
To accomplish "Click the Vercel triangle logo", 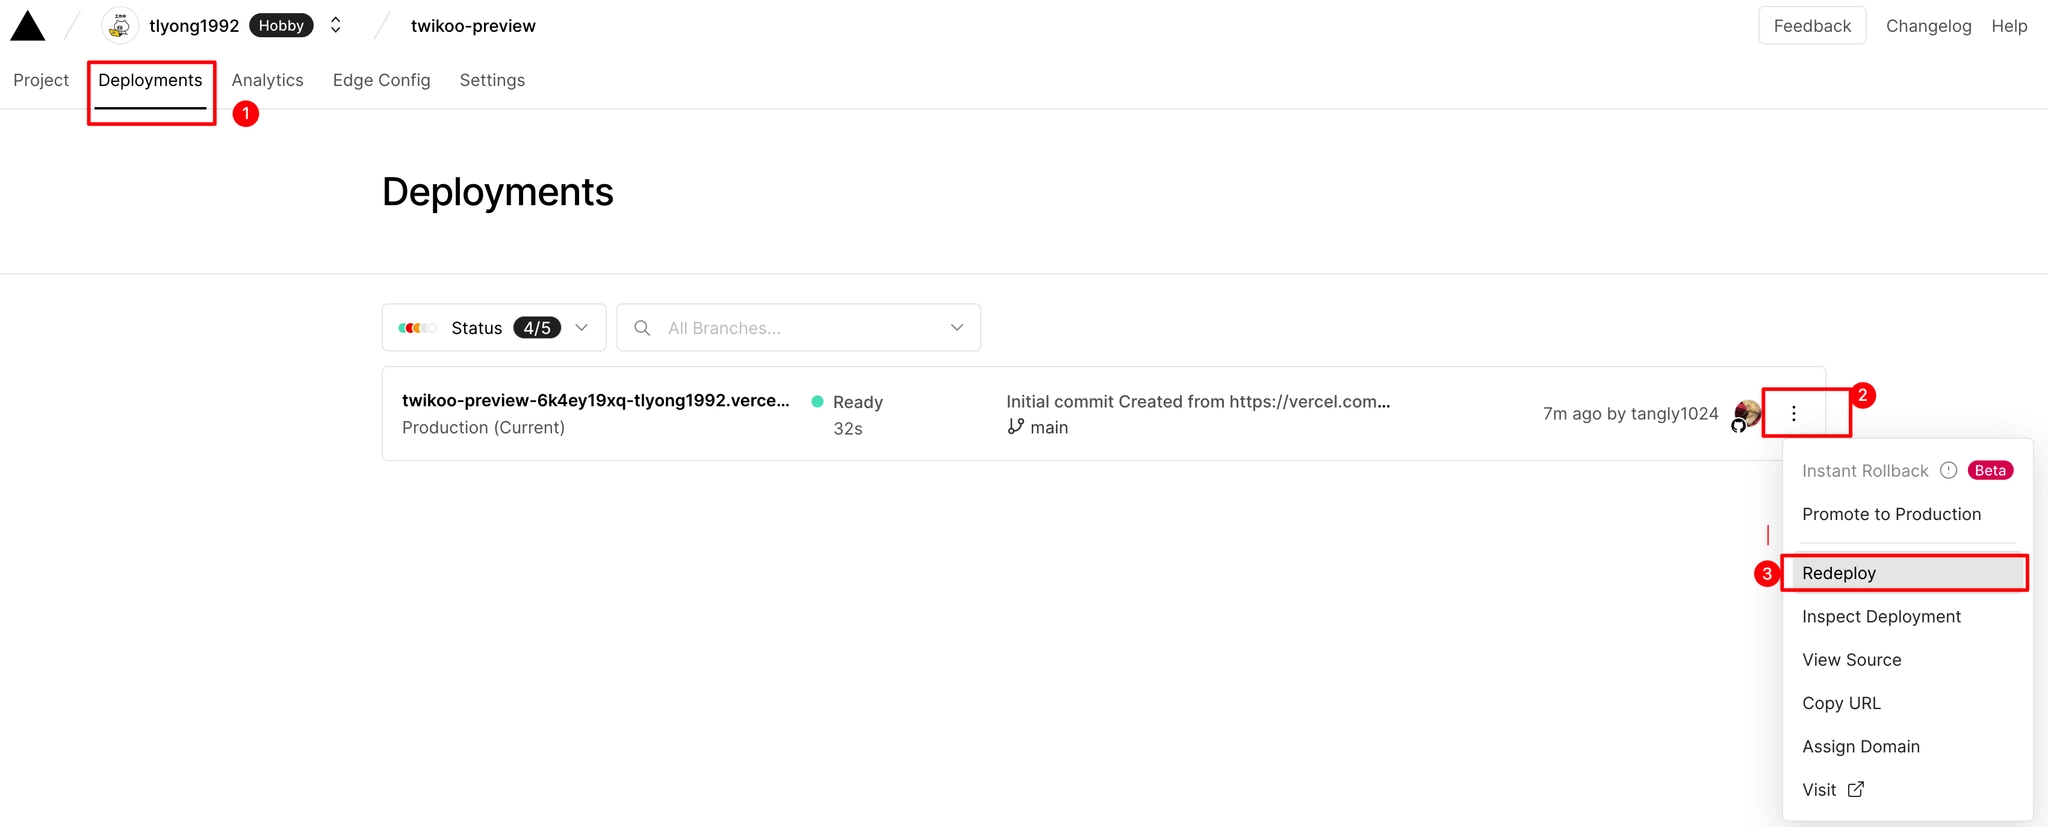I will click(28, 26).
